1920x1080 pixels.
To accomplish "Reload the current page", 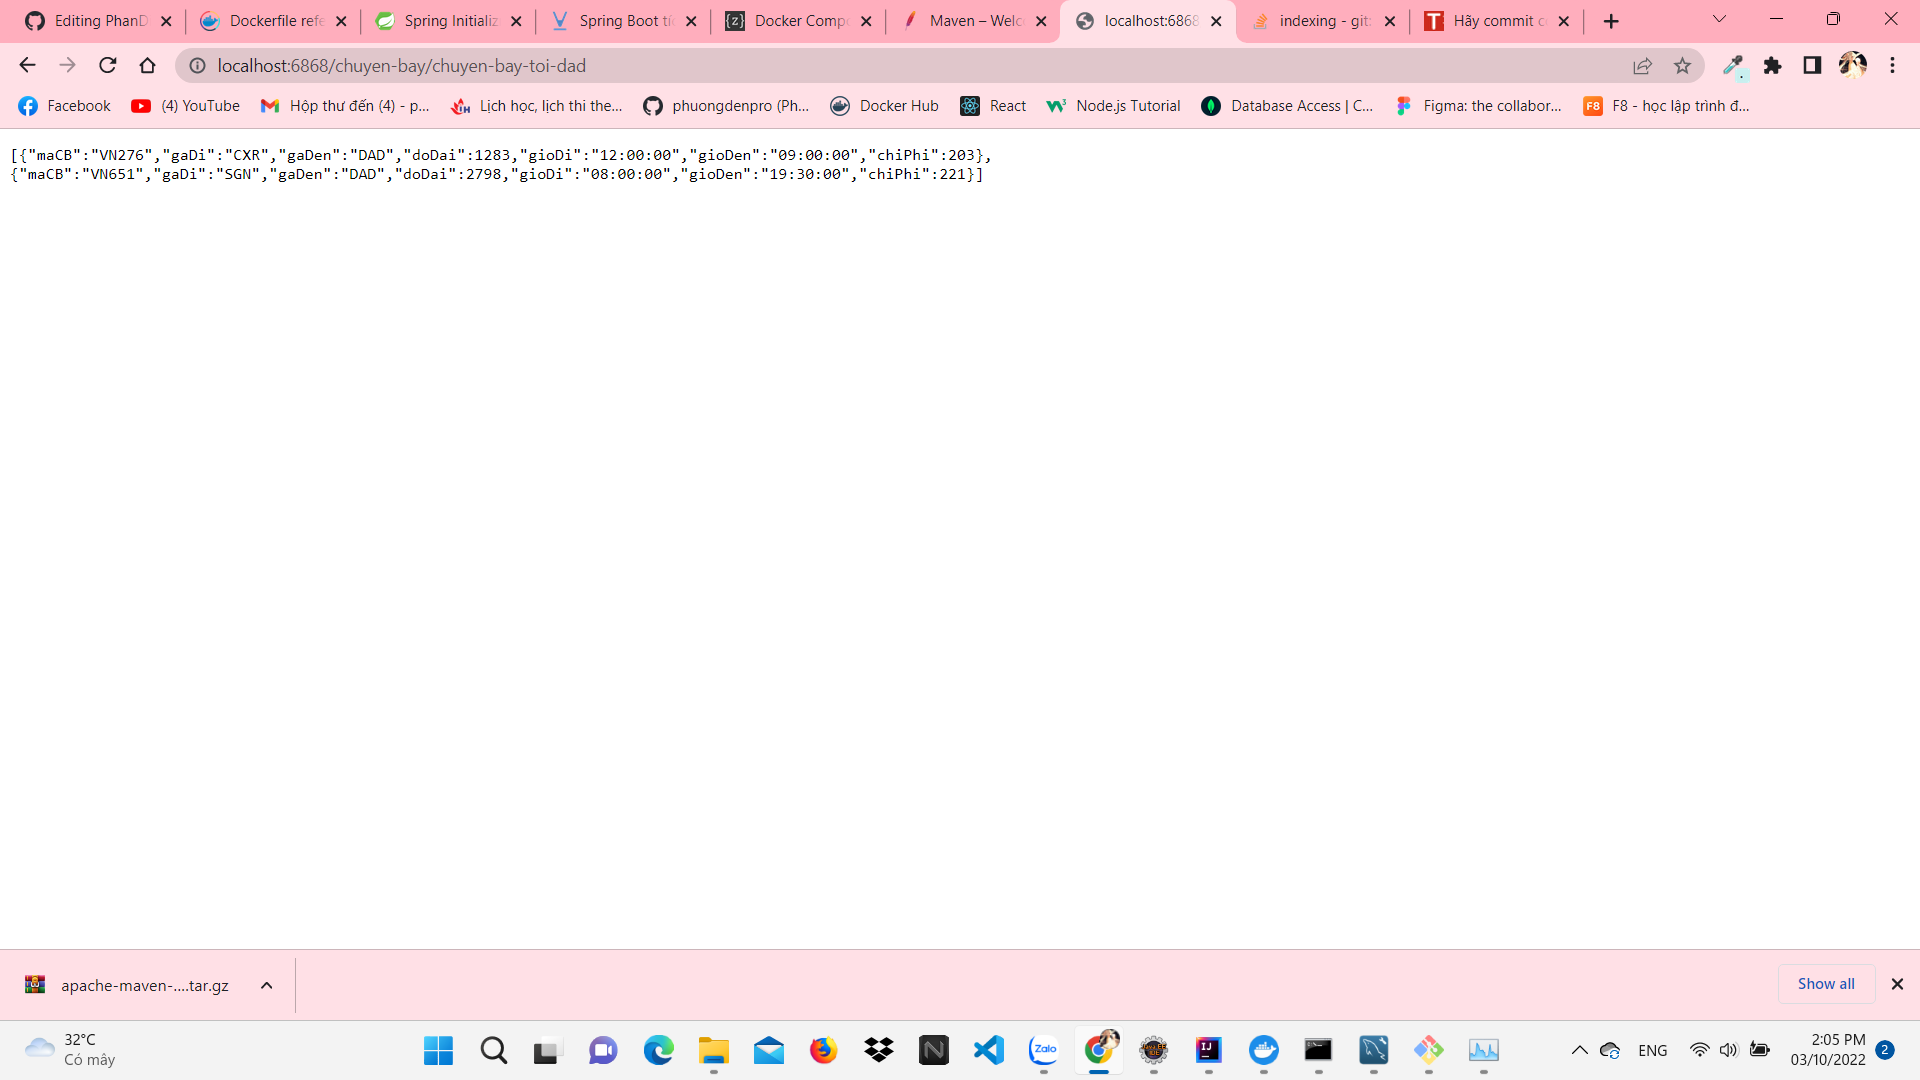I will point(107,65).
